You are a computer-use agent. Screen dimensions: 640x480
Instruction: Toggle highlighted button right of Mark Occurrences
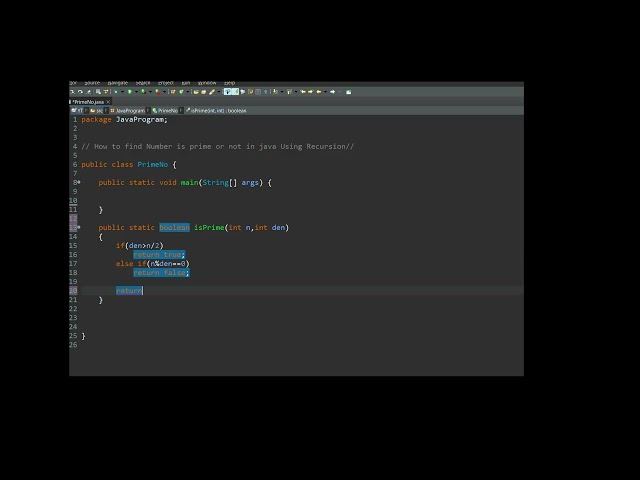[236, 92]
